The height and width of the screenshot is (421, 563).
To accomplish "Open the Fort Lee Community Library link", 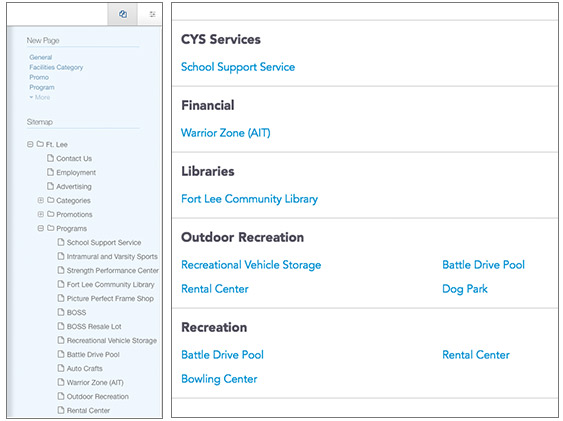I will [x=249, y=198].
